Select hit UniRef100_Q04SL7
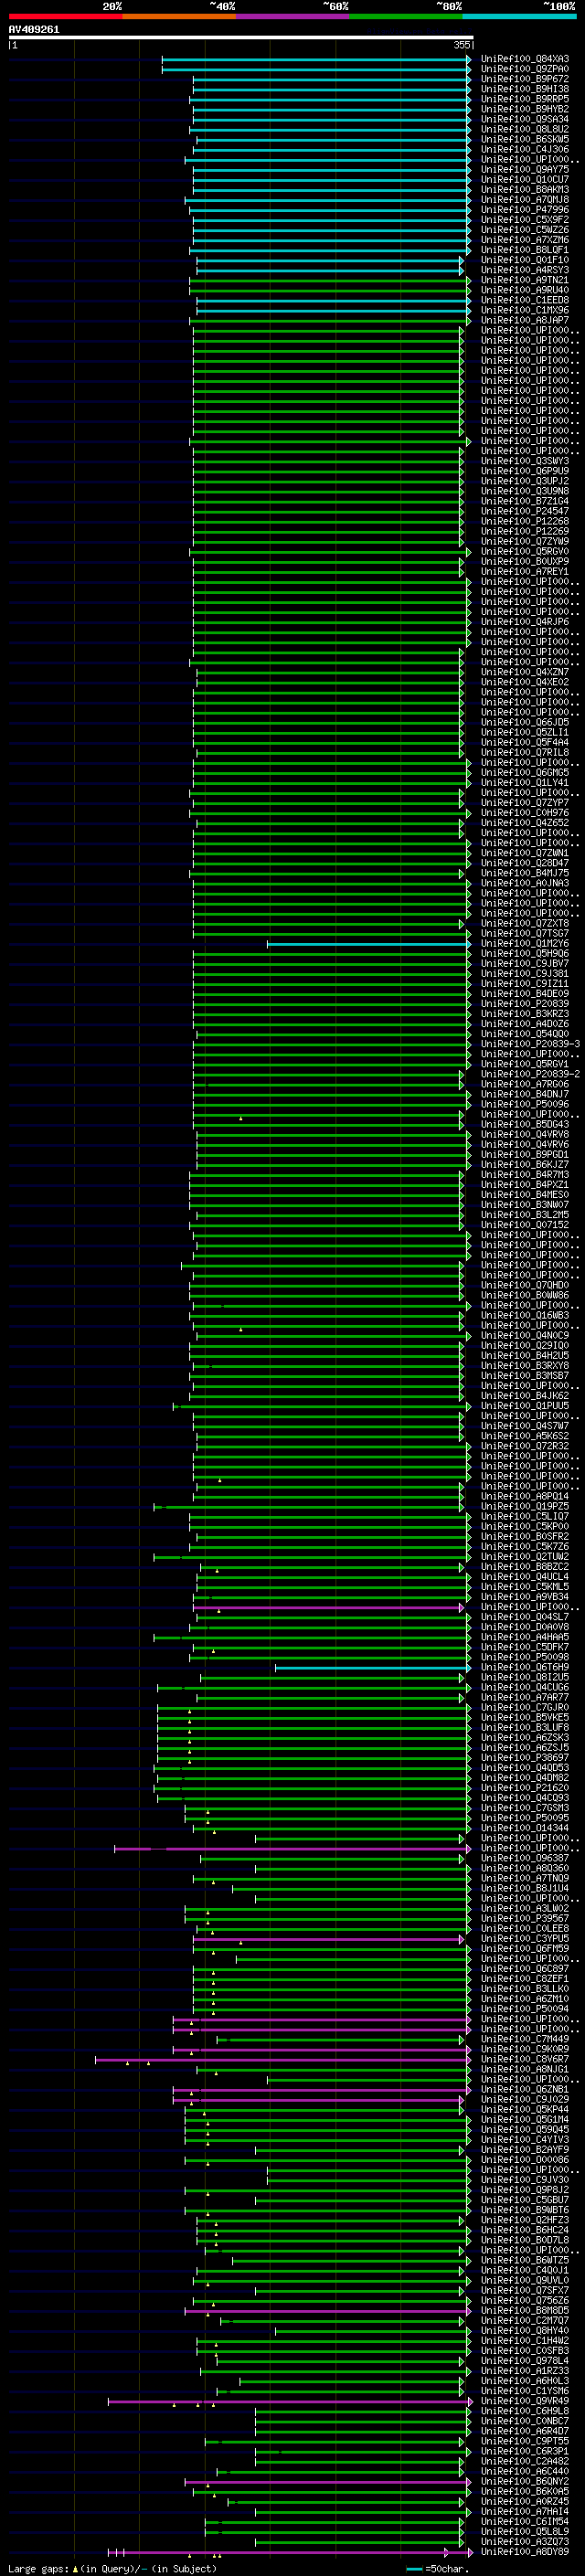Viewport: 585px width, 2576px height. tap(524, 1617)
